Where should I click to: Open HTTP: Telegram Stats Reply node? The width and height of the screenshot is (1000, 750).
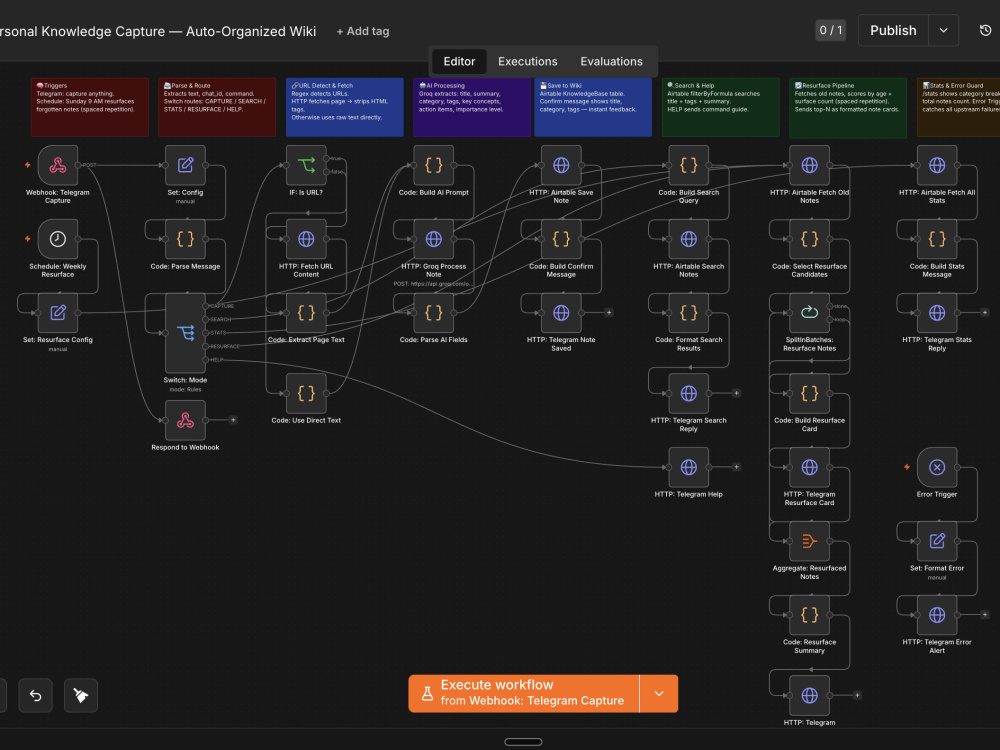(937, 312)
